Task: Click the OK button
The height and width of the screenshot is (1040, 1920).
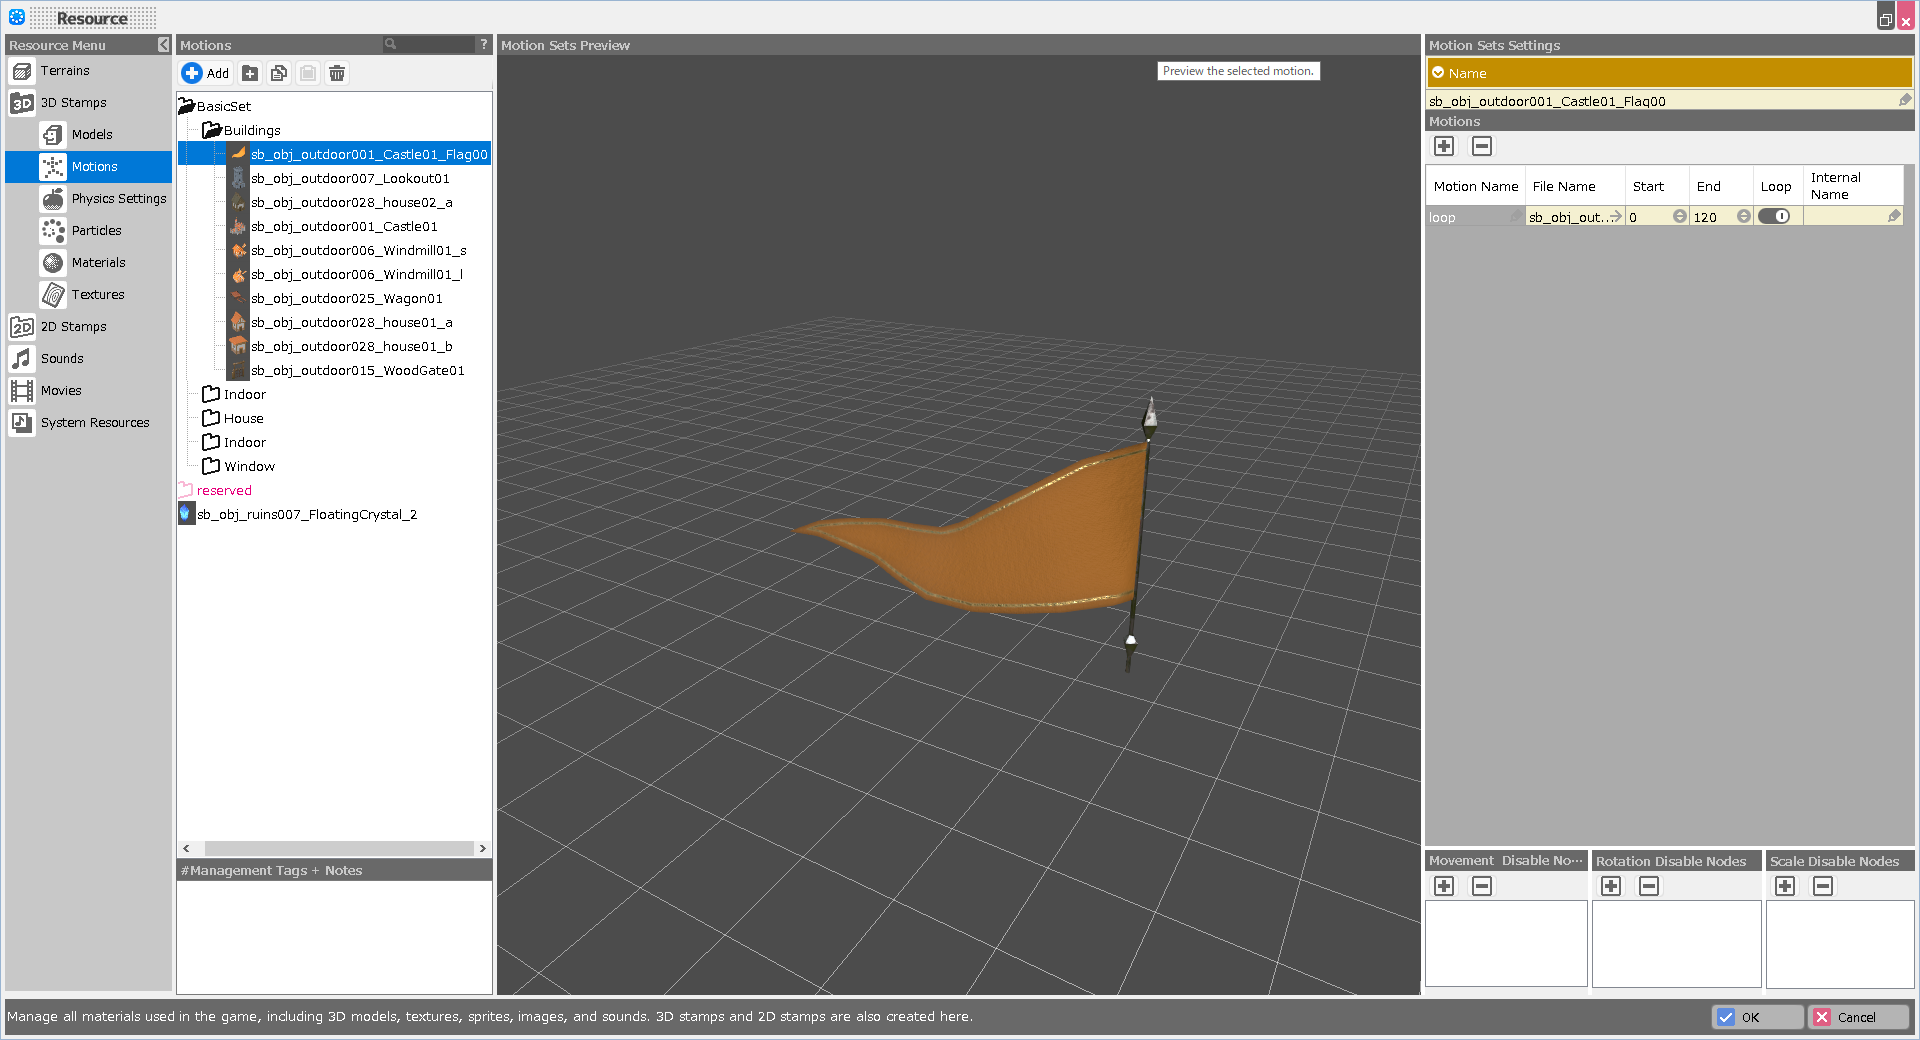Action: click(x=1756, y=1017)
